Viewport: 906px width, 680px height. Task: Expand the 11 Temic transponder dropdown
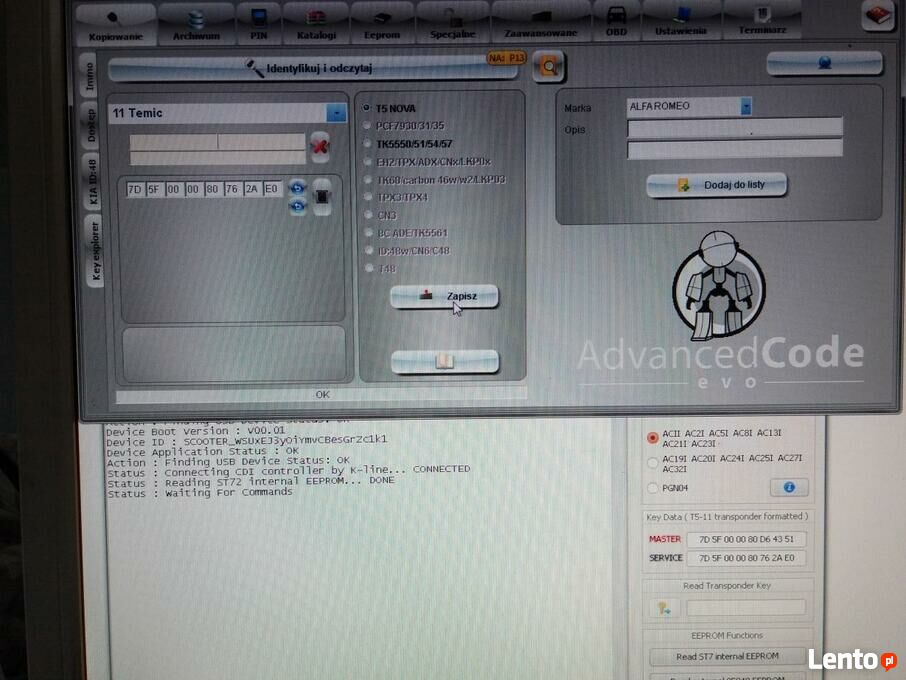tap(337, 113)
